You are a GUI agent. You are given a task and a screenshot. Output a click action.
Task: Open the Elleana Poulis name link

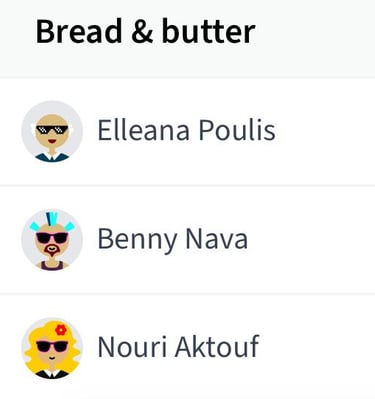(186, 130)
